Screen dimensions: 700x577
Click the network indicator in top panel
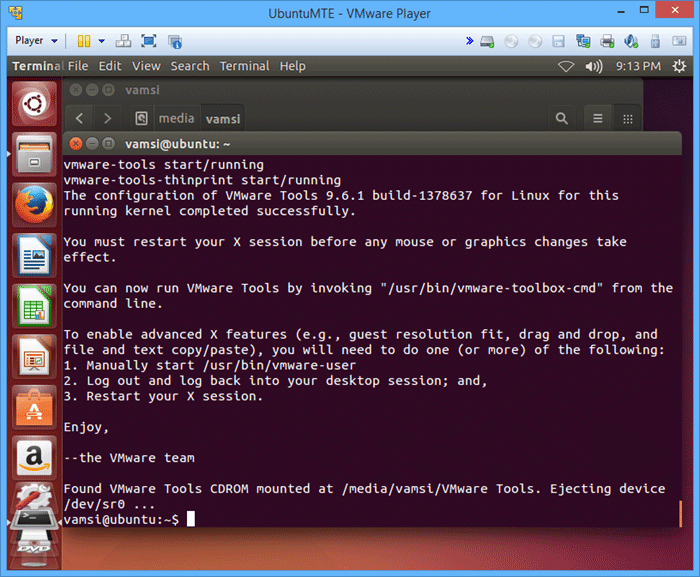coord(566,67)
